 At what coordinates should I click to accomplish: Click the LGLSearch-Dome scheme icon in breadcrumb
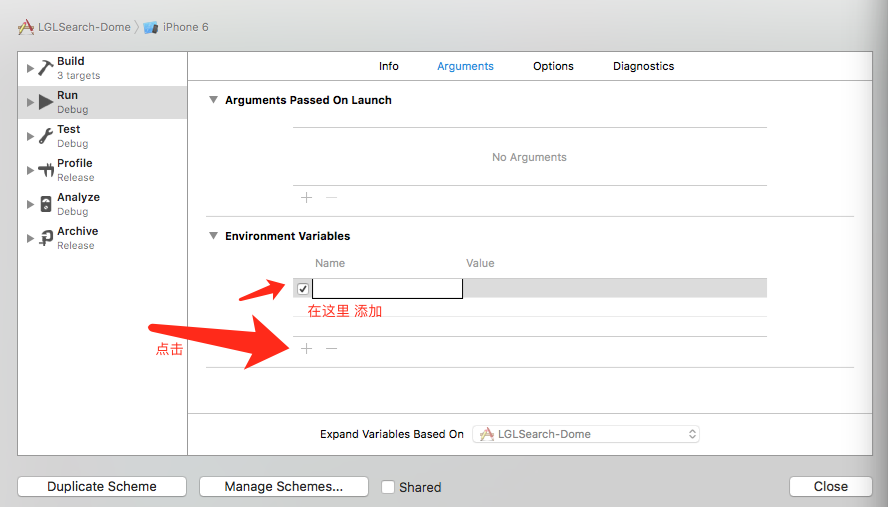26,27
